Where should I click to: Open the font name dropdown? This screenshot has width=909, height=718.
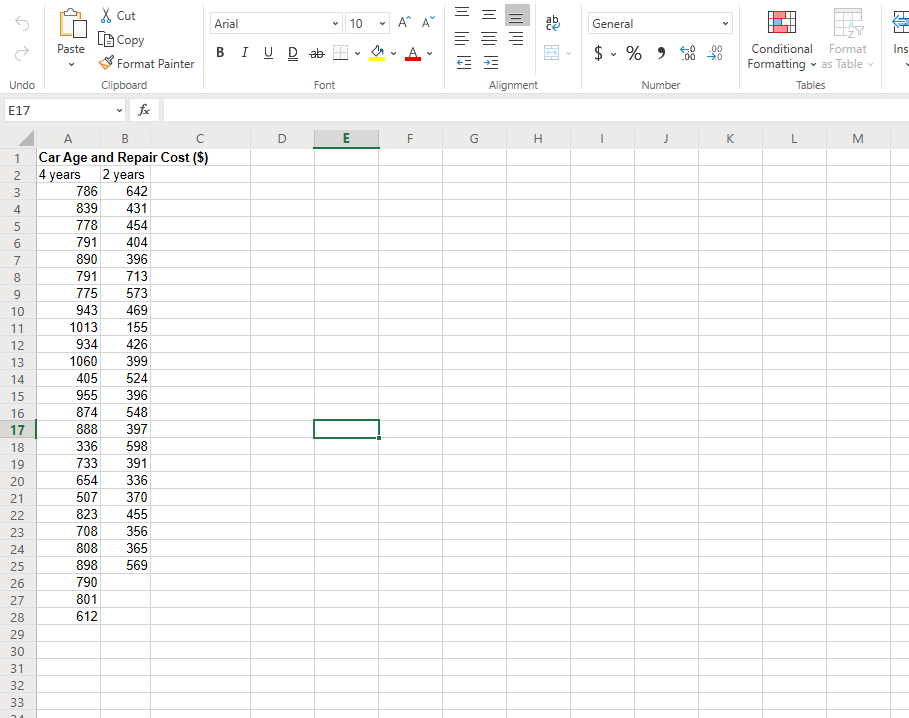point(334,22)
